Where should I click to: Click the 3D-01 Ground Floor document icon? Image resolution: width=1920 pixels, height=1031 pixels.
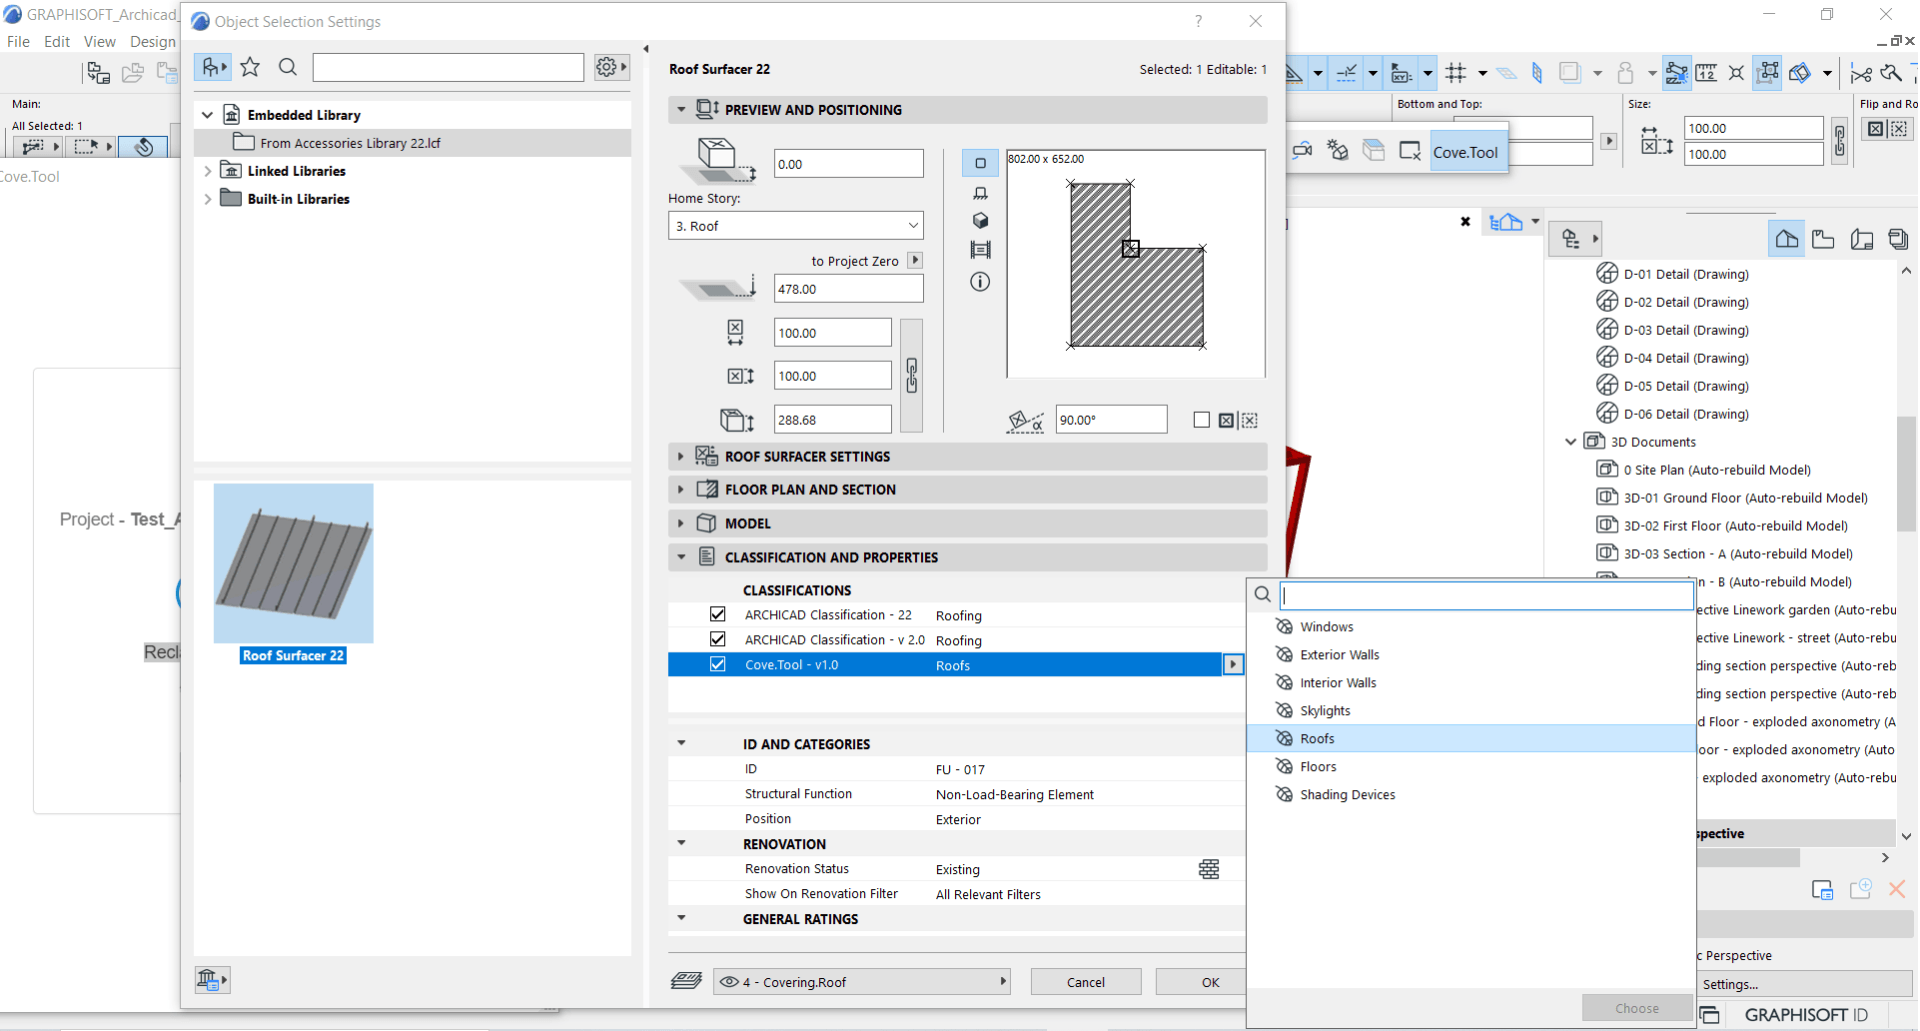(1607, 497)
